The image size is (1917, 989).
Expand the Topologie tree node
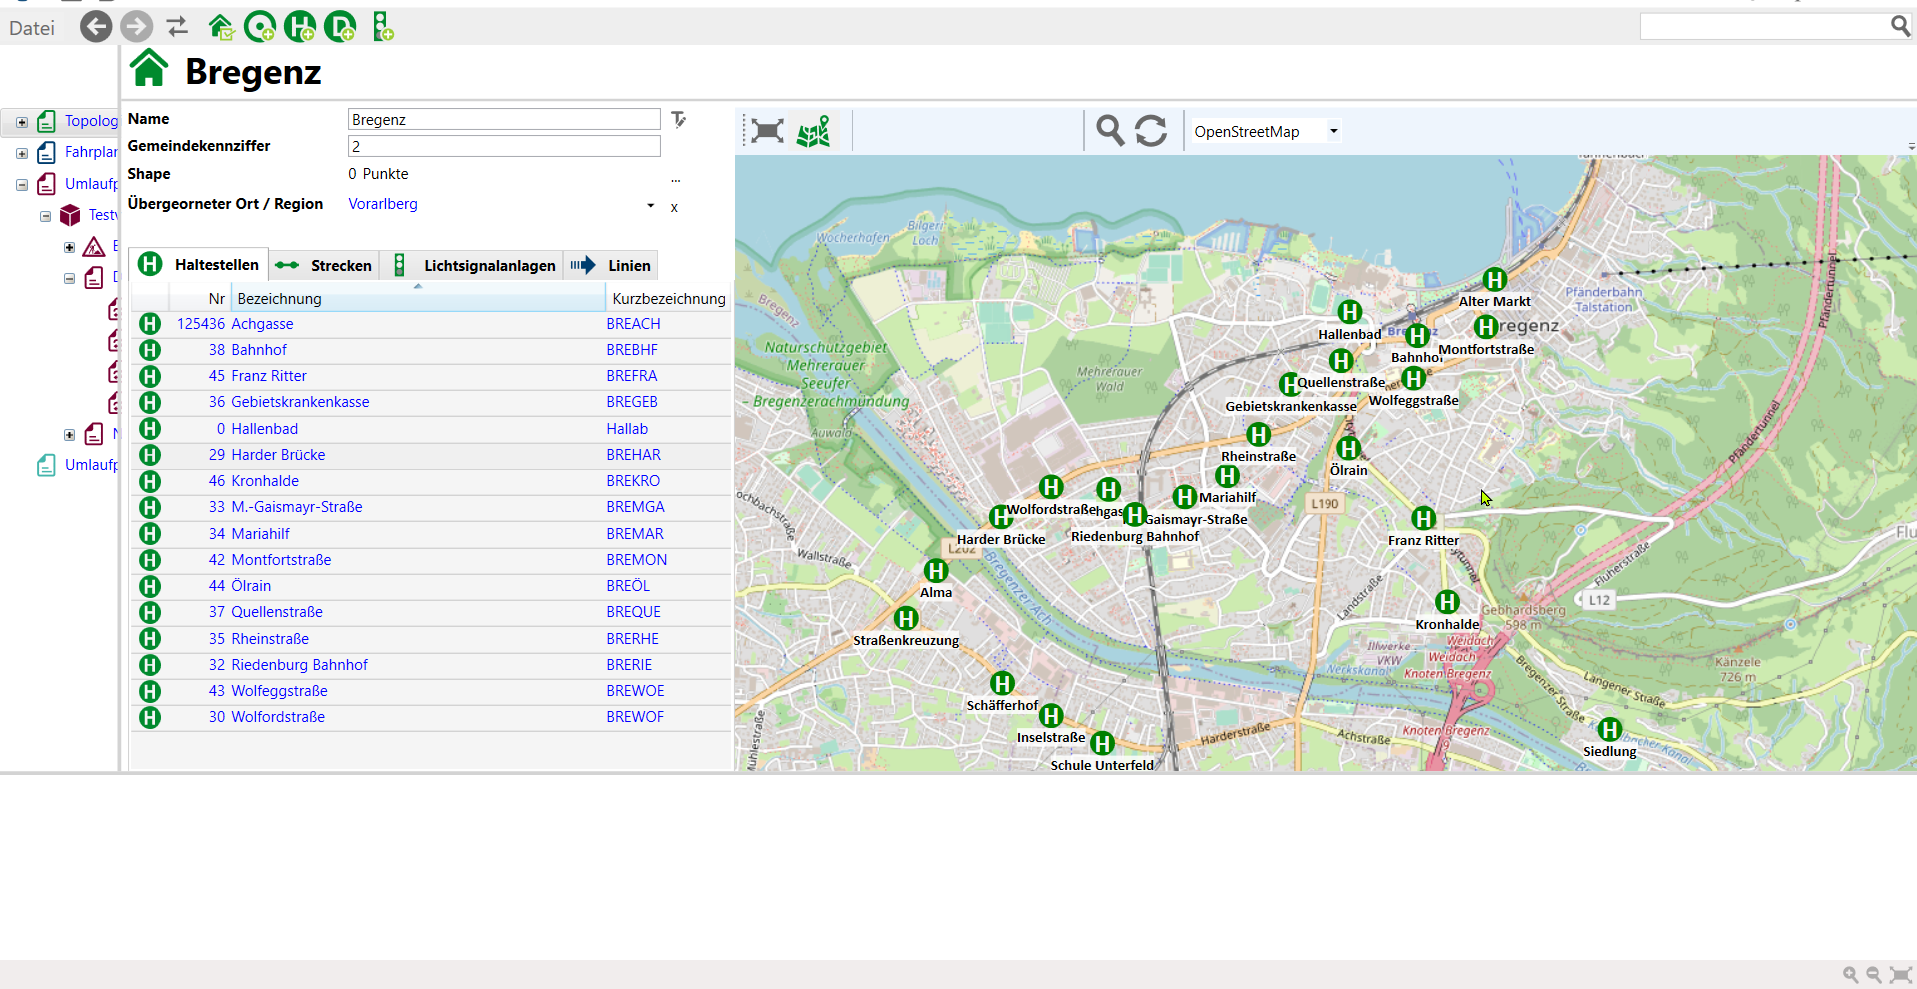22,122
